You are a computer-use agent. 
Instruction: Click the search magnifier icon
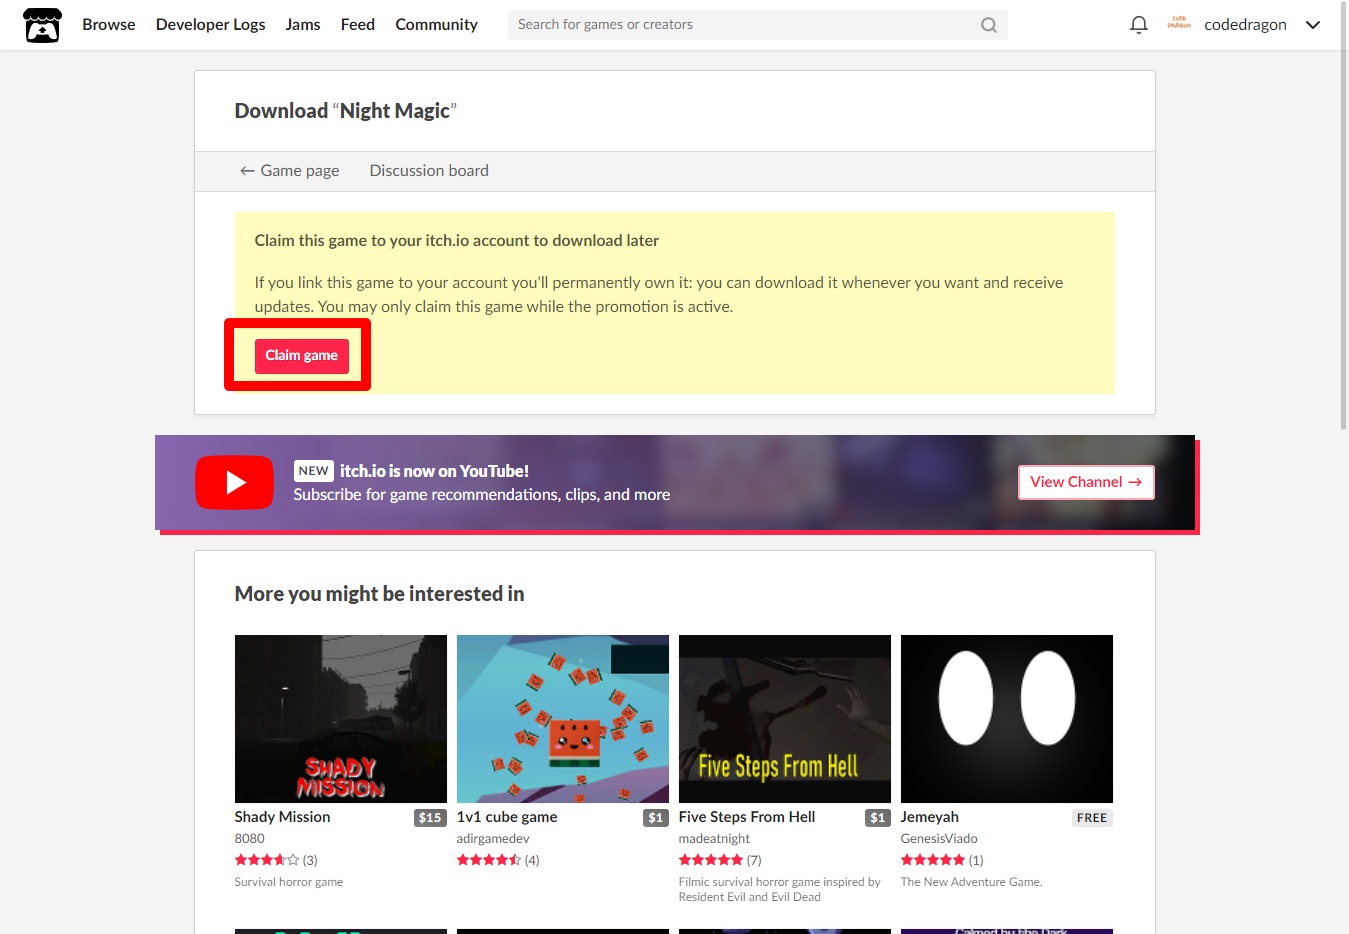[988, 25]
